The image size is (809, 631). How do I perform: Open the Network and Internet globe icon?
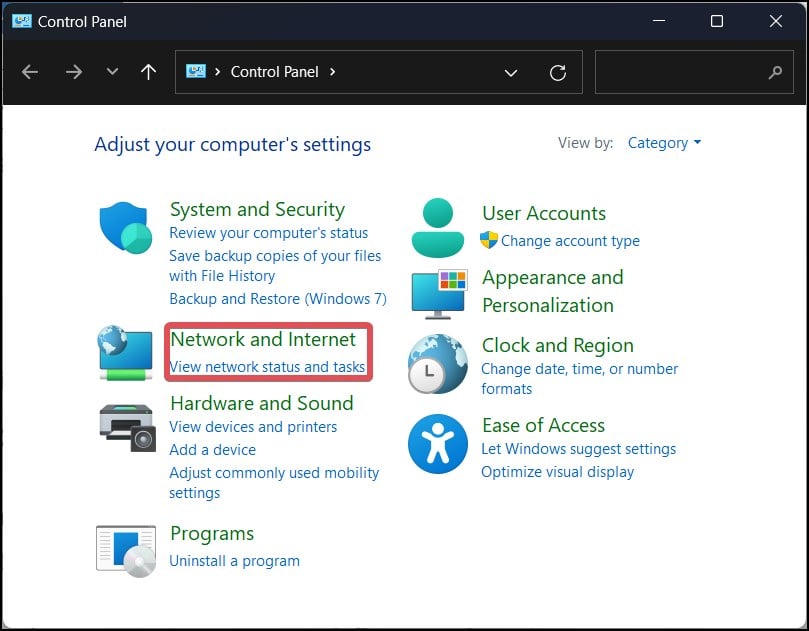(125, 352)
